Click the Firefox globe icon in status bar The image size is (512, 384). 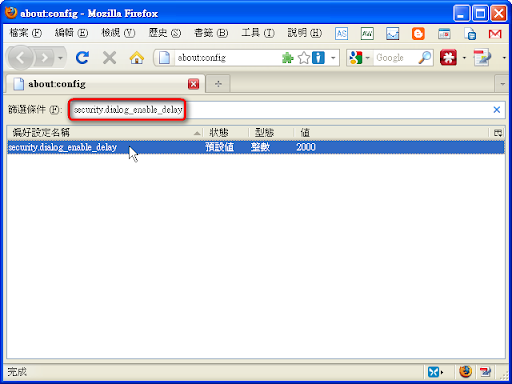465,371
